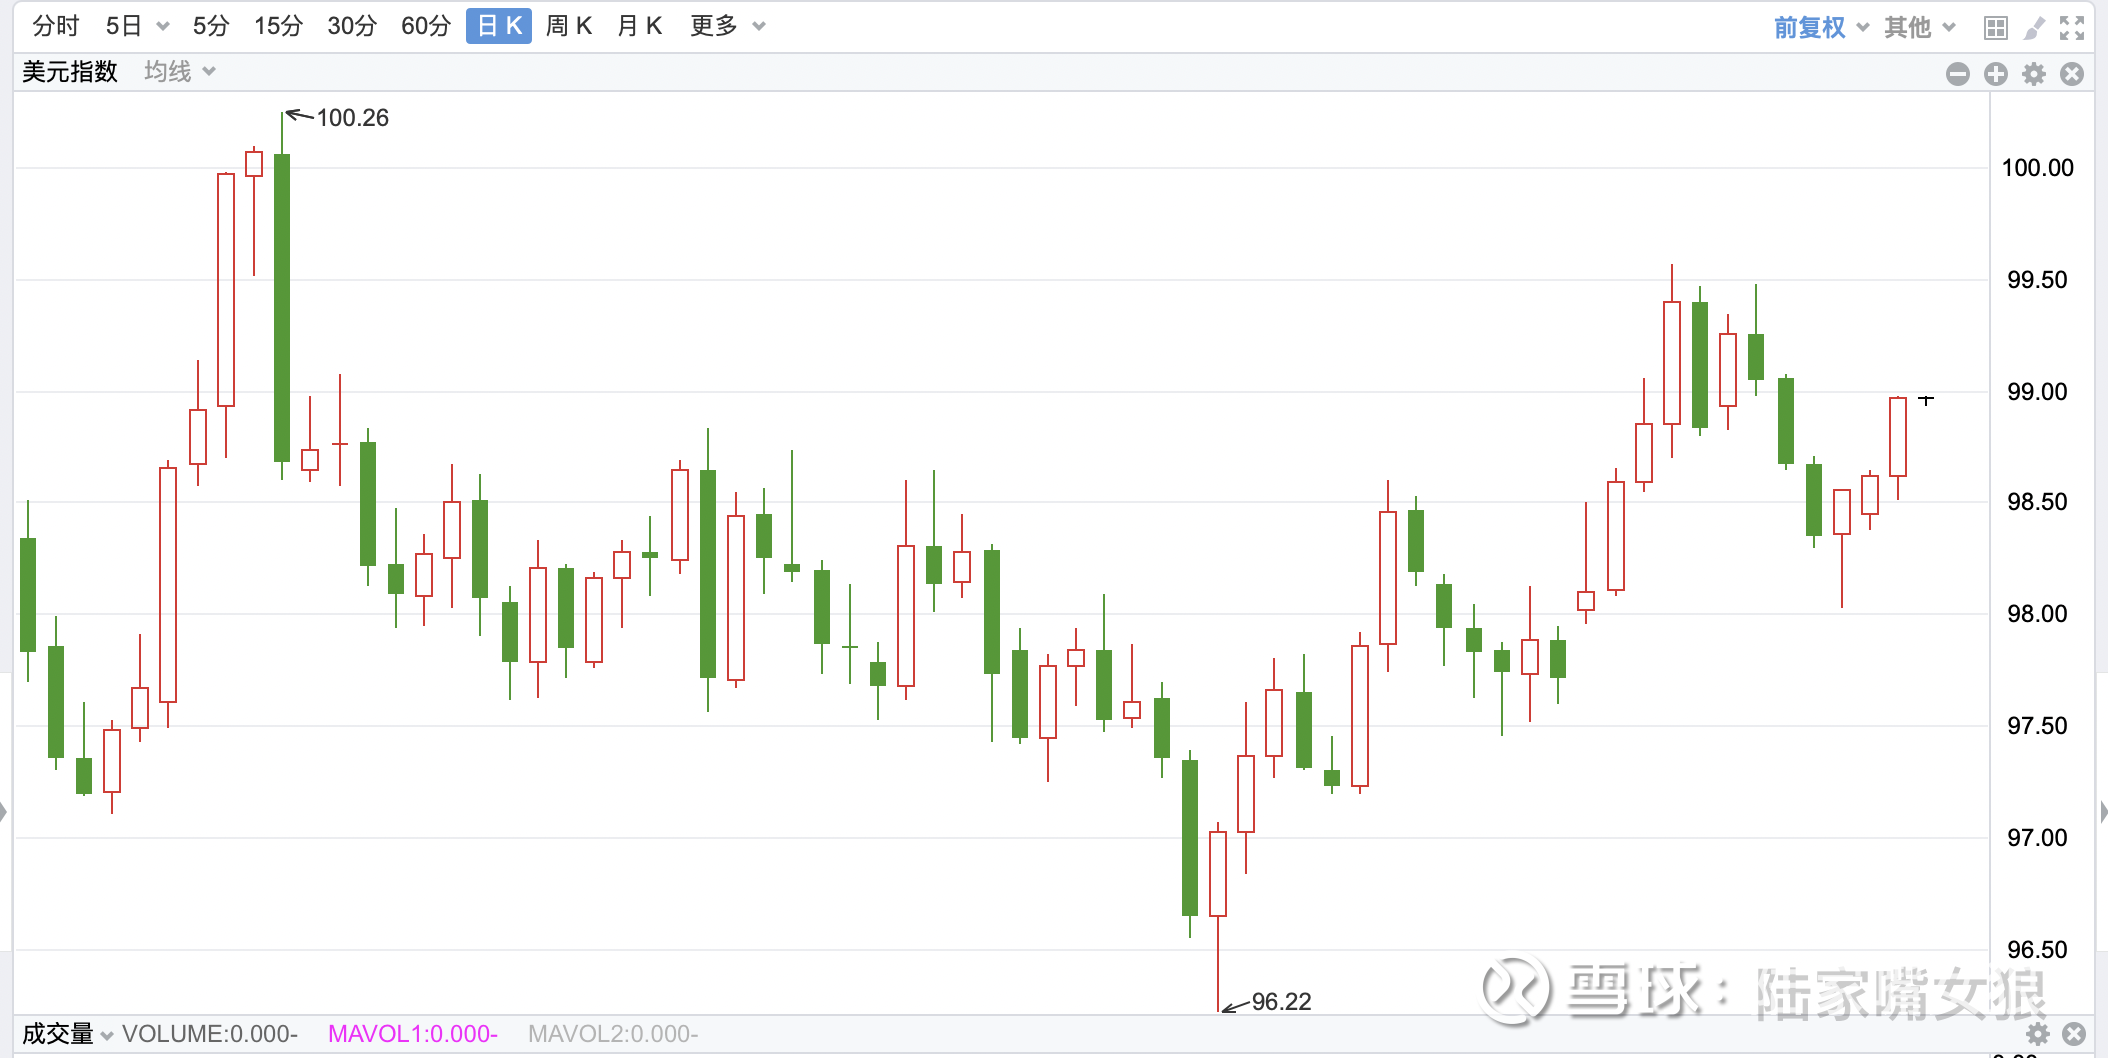Show the 60分 timeframe chart
2108x1058 pixels.
425,26
